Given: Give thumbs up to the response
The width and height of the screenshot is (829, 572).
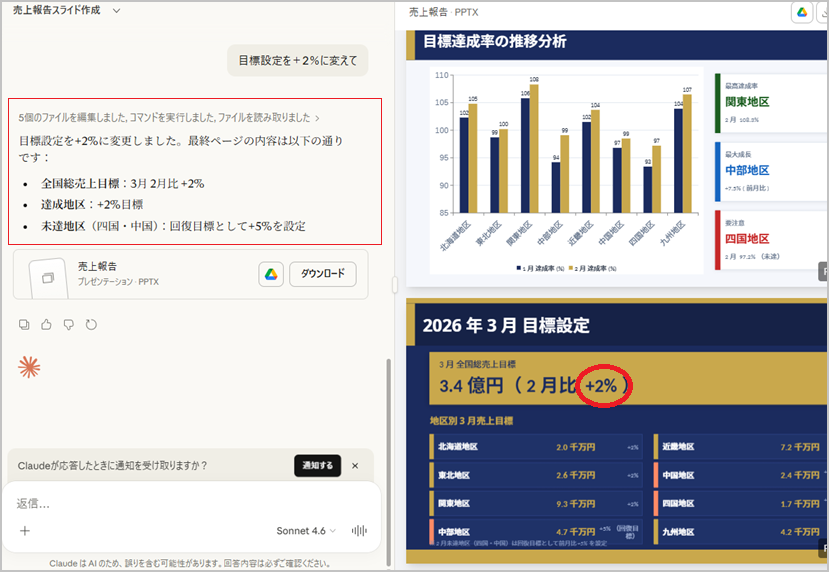Looking at the screenshot, I should pyautogui.click(x=46, y=324).
